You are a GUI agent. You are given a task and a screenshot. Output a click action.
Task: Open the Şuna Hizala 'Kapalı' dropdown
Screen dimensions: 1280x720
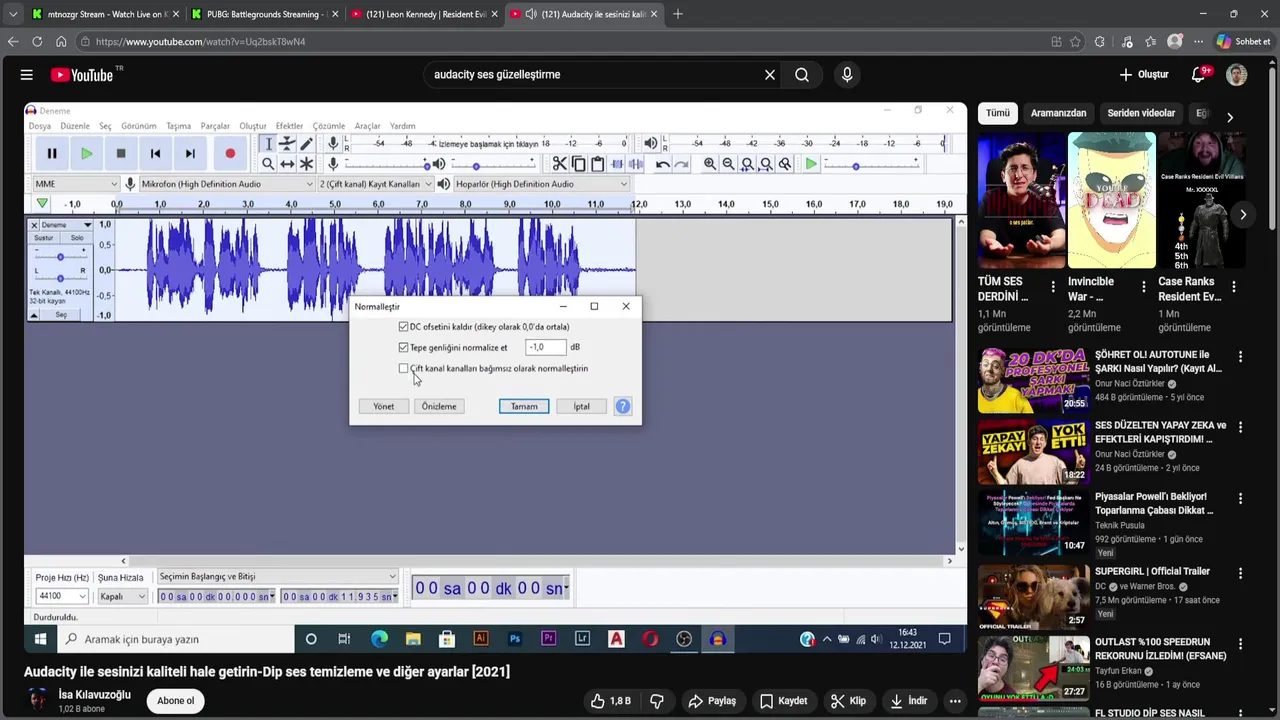point(122,596)
